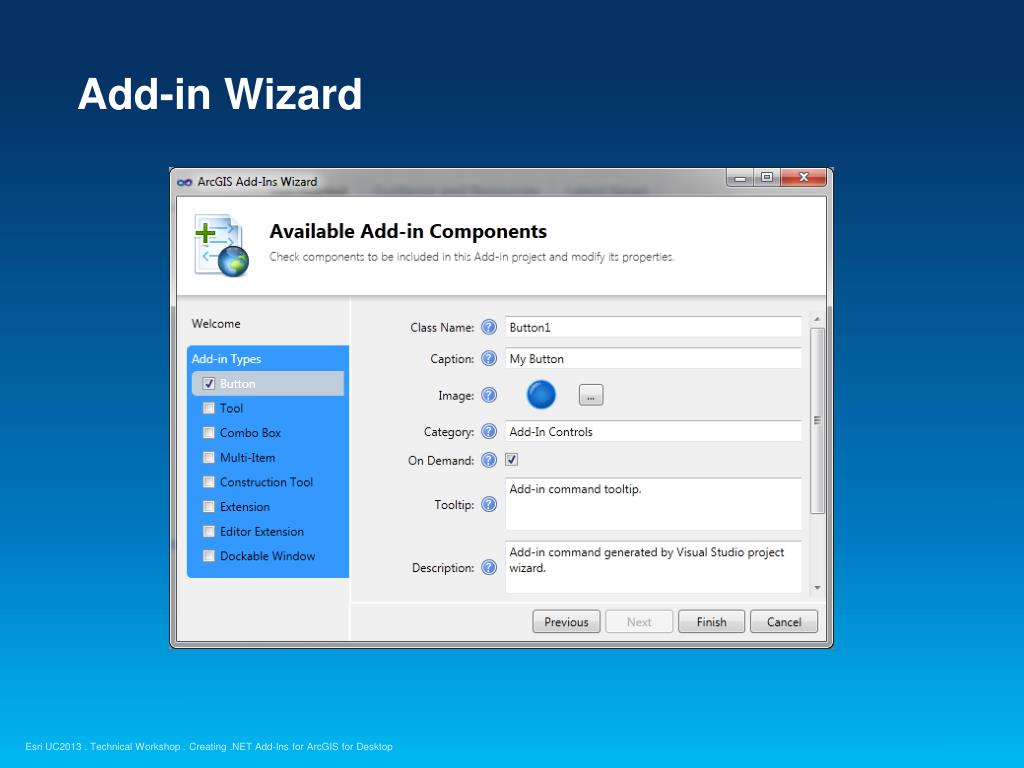Click the Finish button
Viewport: 1024px width, 768px height.
click(711, 622)
